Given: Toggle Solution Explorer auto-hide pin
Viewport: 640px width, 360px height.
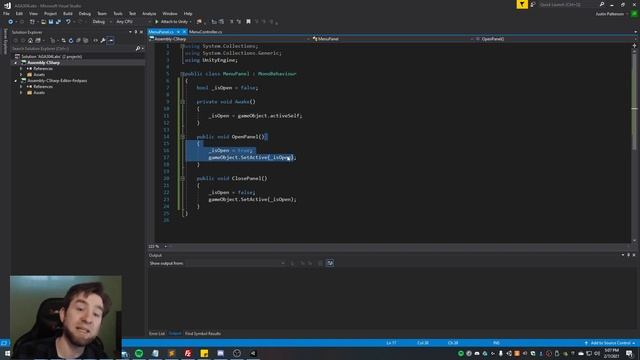Looking at the screenshot, I should coord(136,32).
